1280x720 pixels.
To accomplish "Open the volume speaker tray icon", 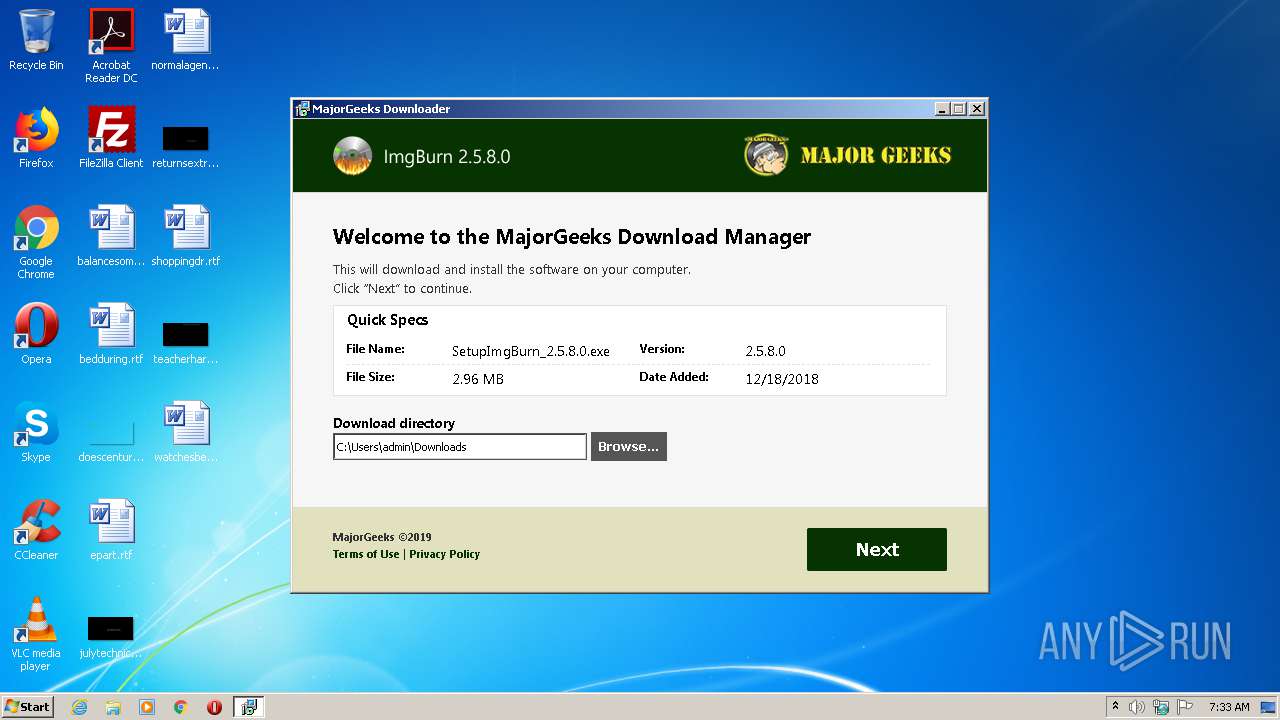I will [1137, 707].
